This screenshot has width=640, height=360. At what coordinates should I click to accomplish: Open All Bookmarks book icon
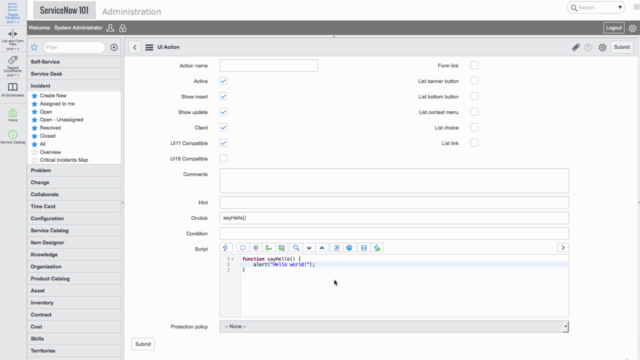coord(13,87)
